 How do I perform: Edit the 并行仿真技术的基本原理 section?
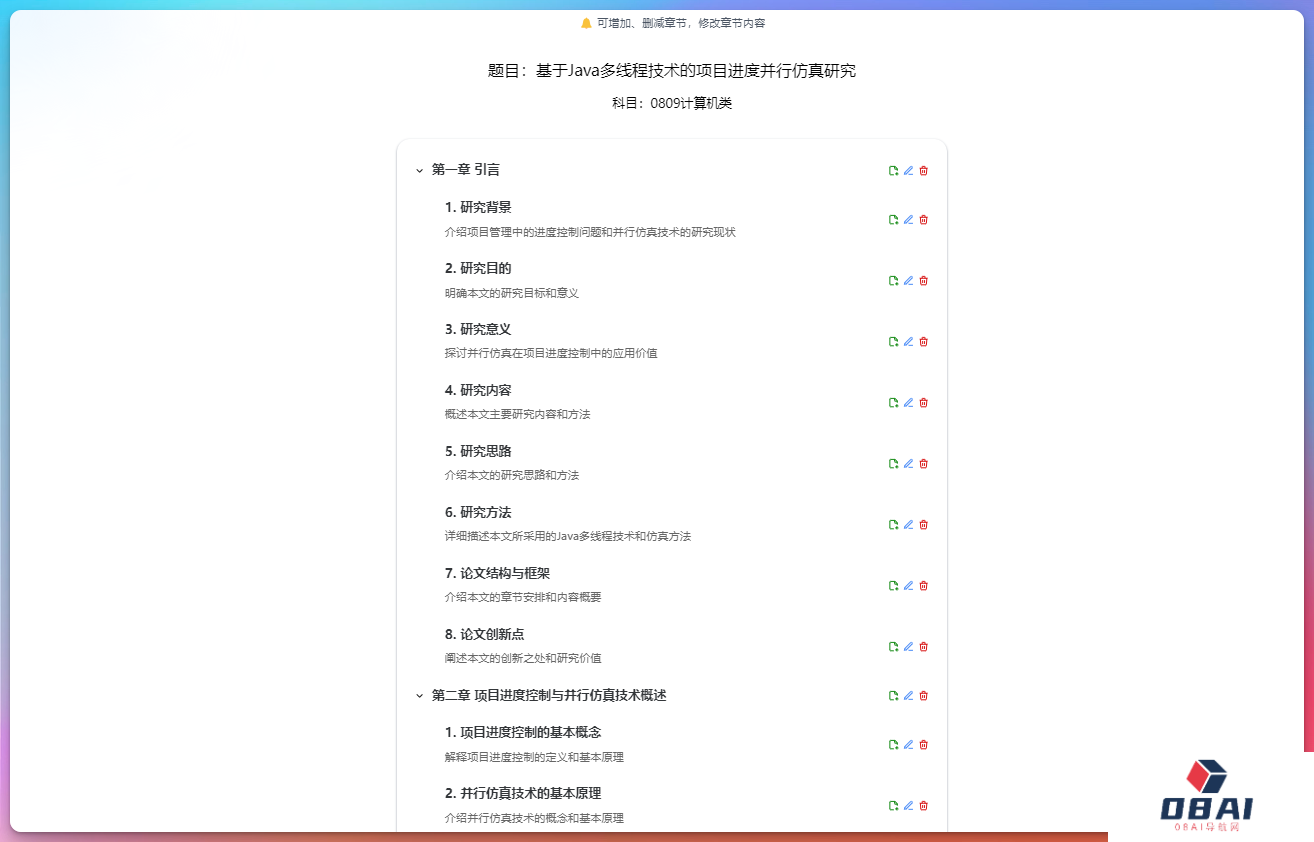point(909,806)
